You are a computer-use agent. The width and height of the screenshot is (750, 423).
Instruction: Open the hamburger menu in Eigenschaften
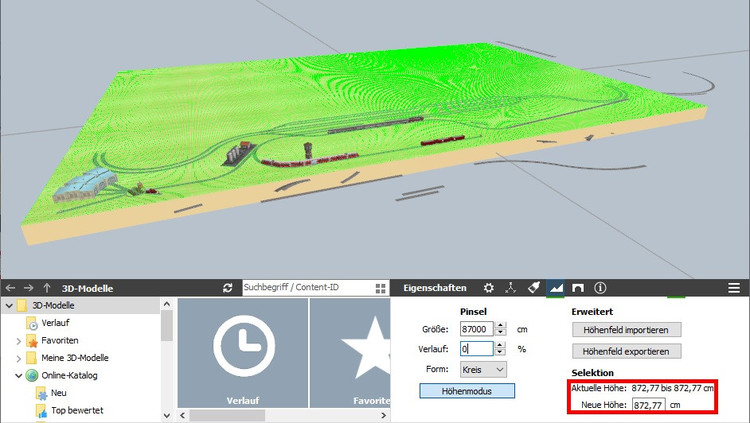point(734,287)
